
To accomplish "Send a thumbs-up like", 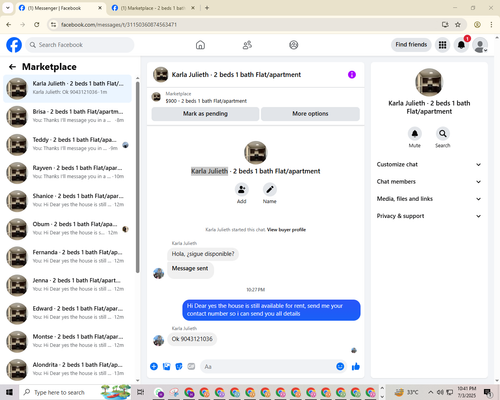I will (x=356, y=367).
